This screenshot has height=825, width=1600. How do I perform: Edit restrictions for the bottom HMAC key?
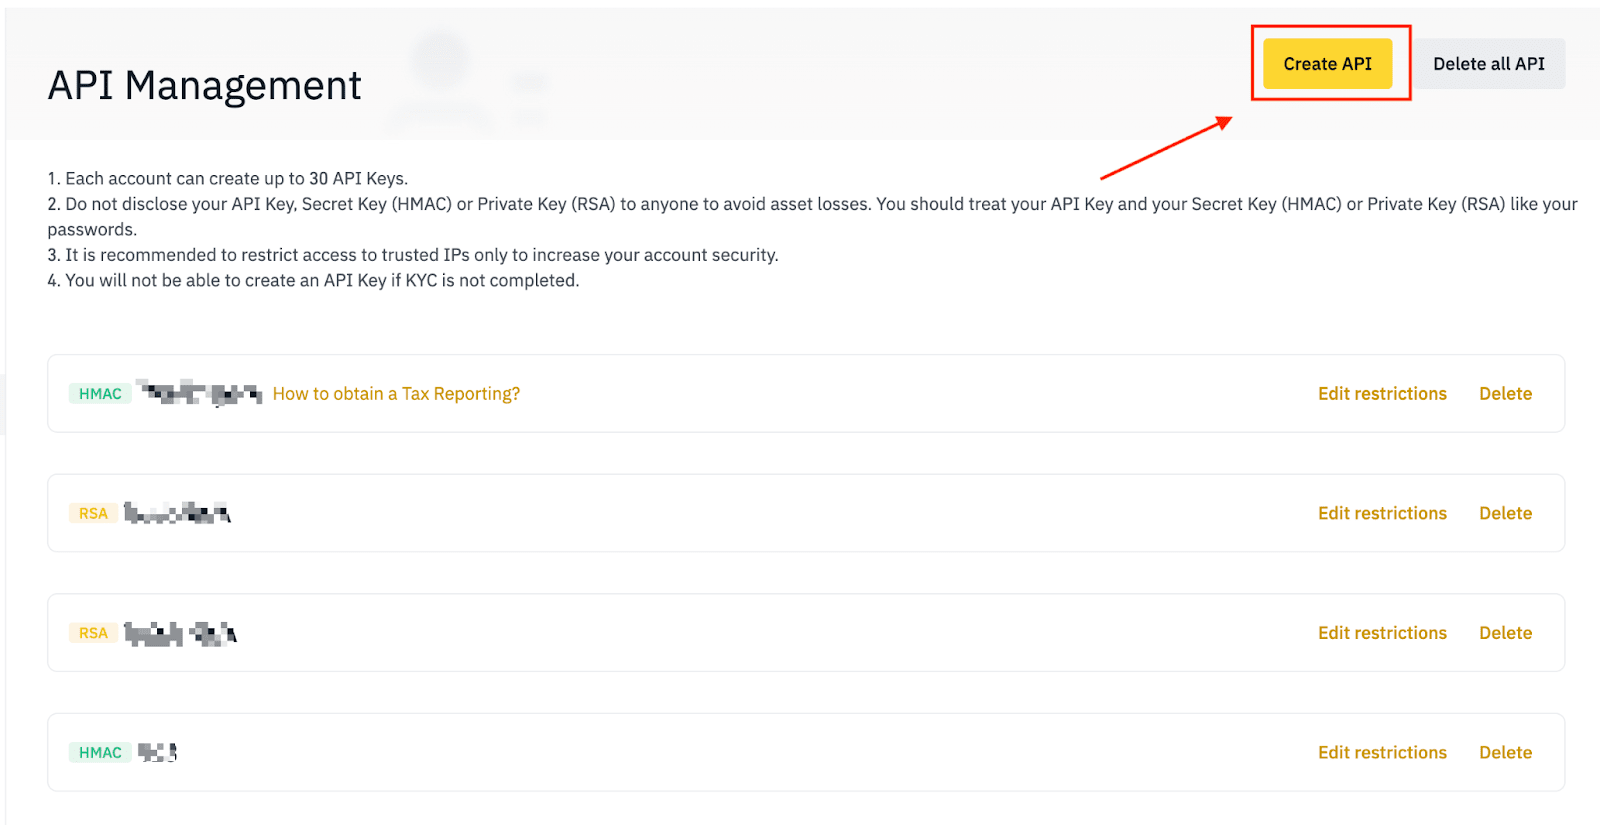(1382, 752)
